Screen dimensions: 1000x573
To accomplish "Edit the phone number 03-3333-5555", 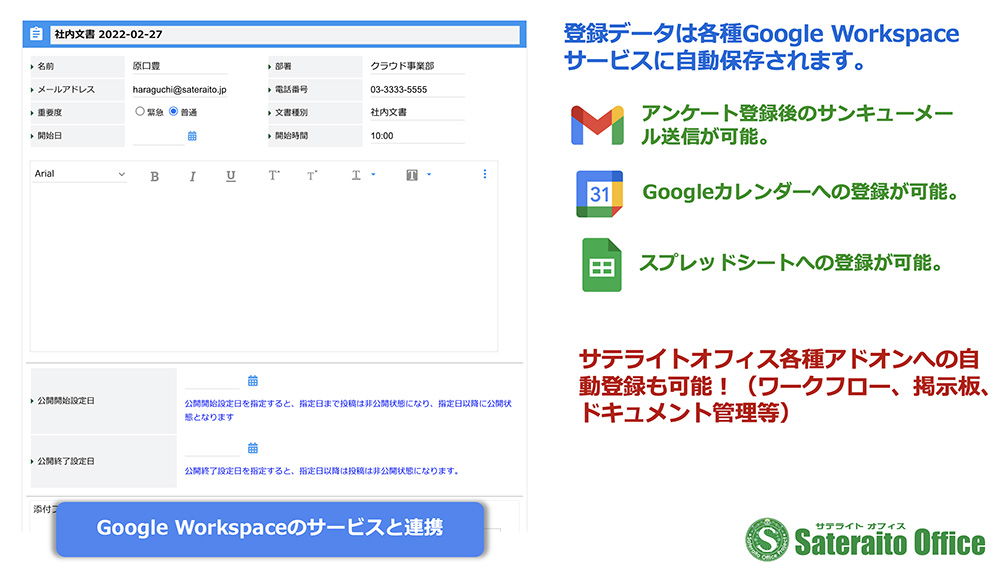I will click(x=417, y=89).
